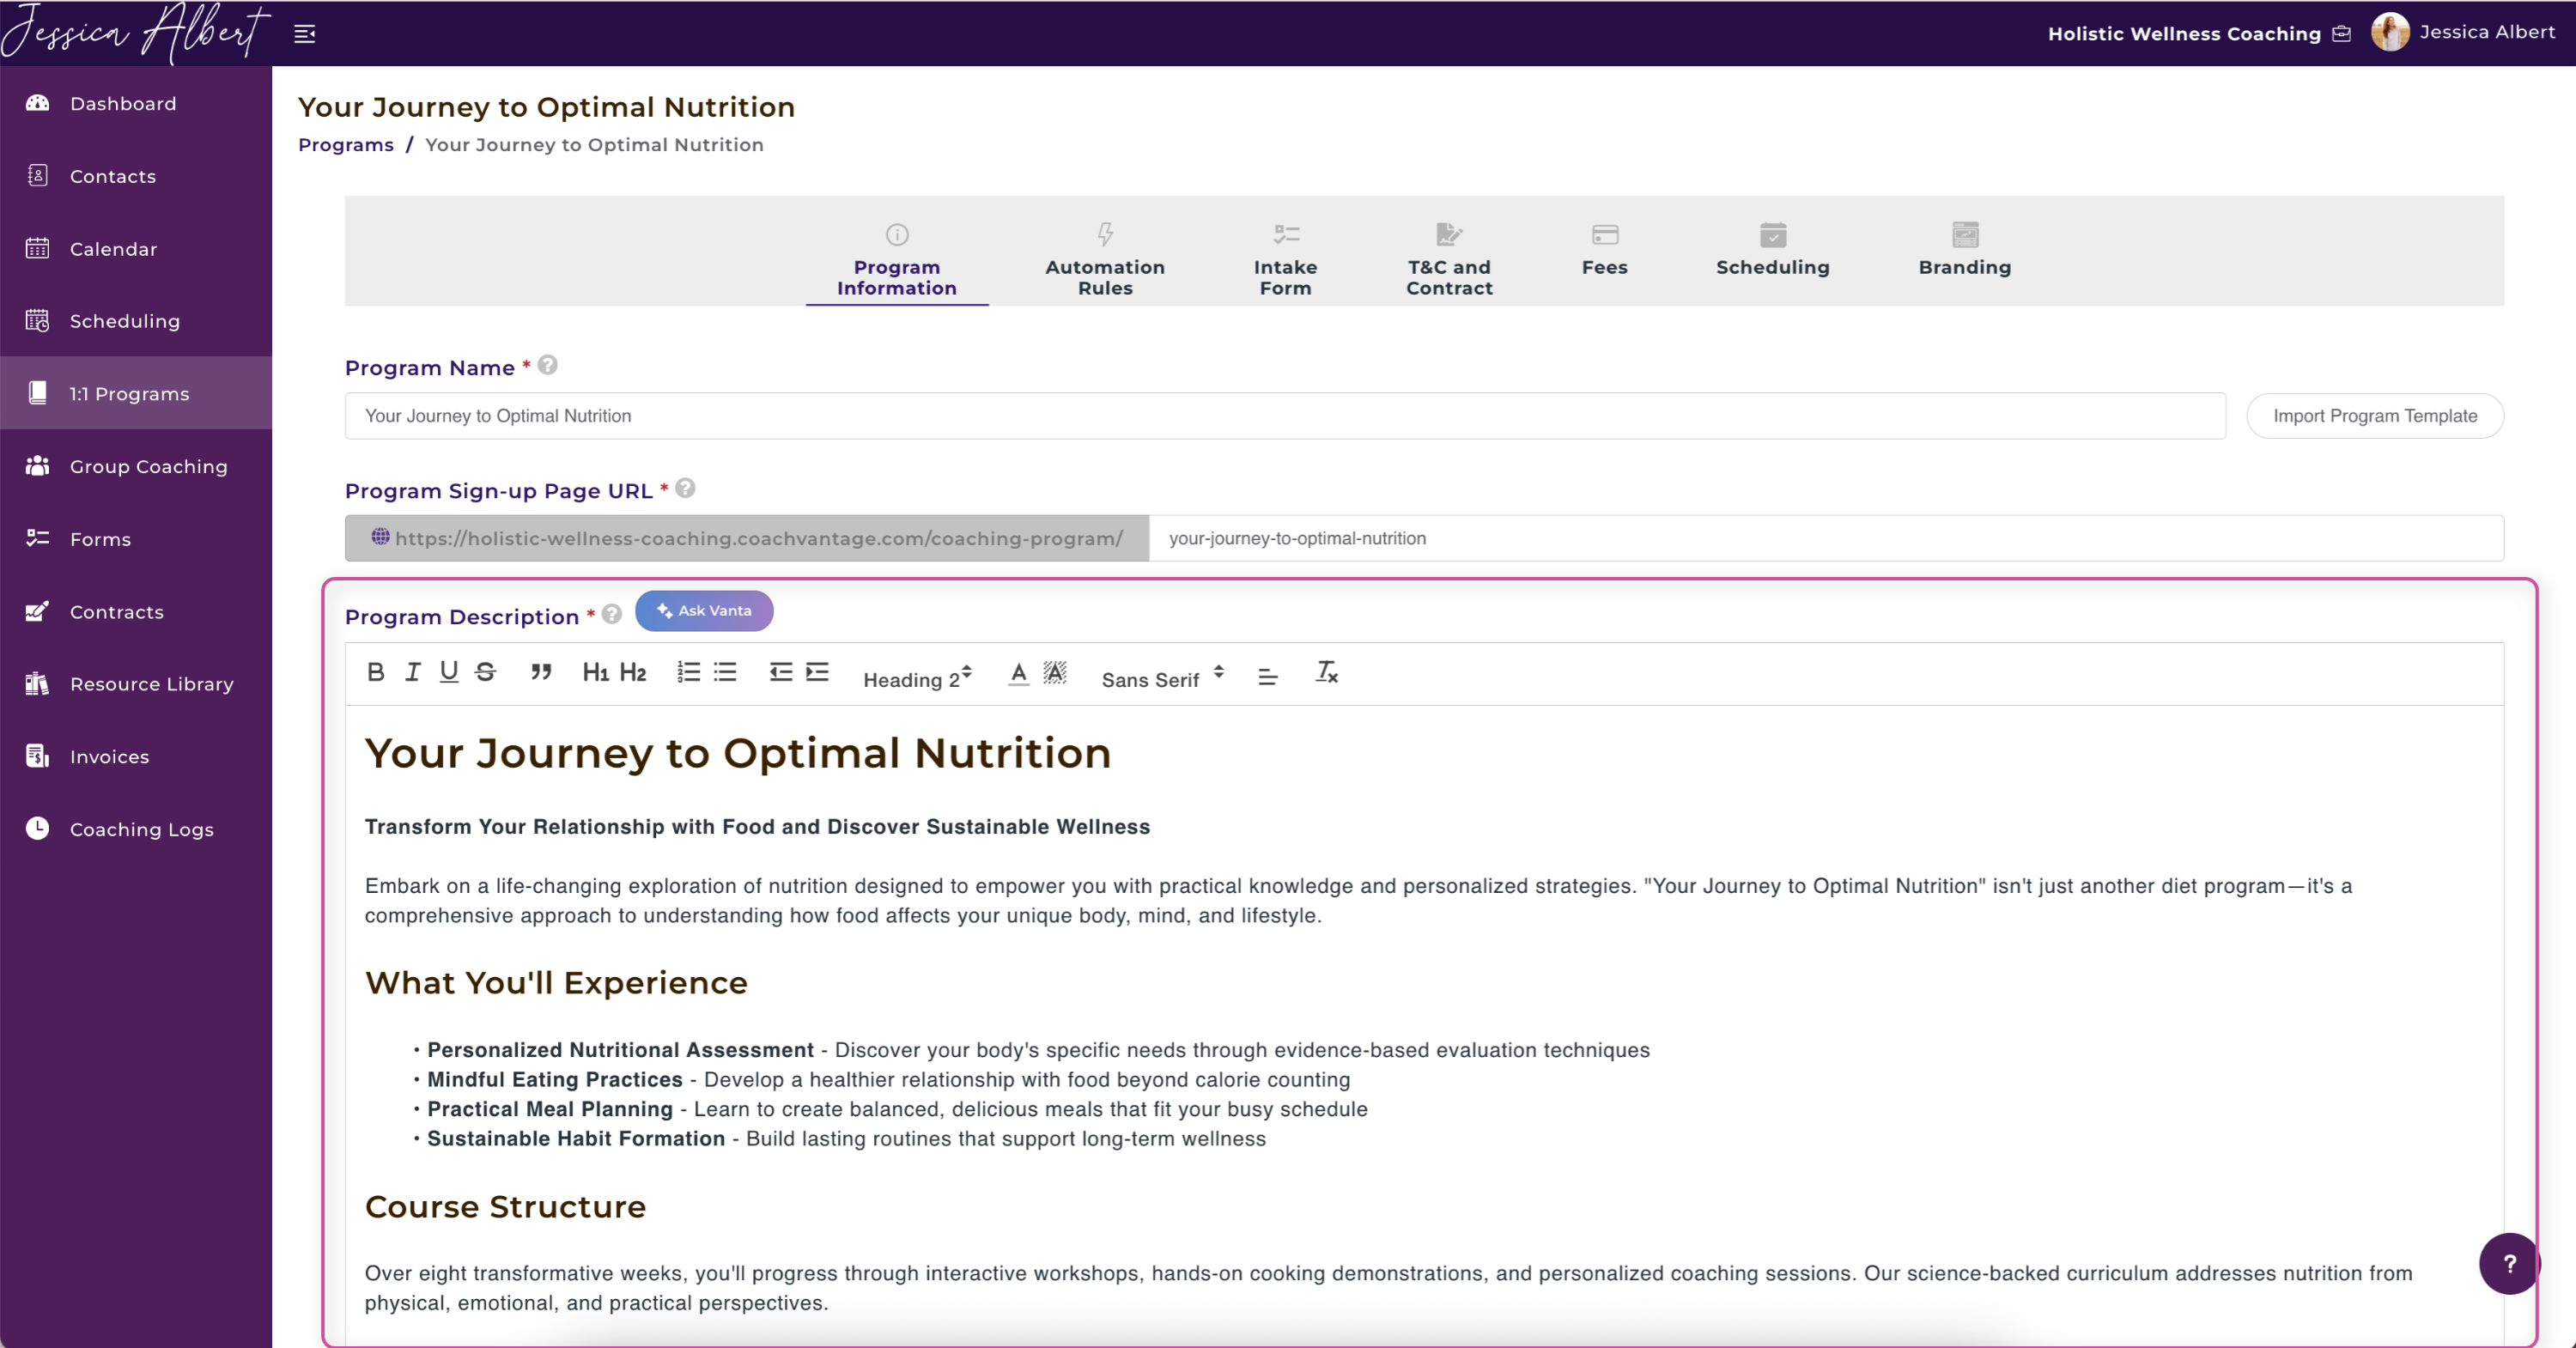Viewport: 2576px width, 1348px height.
Task: Click 'Personalized Nutritional Assessment' bullet text
Action: (620, 1050)
